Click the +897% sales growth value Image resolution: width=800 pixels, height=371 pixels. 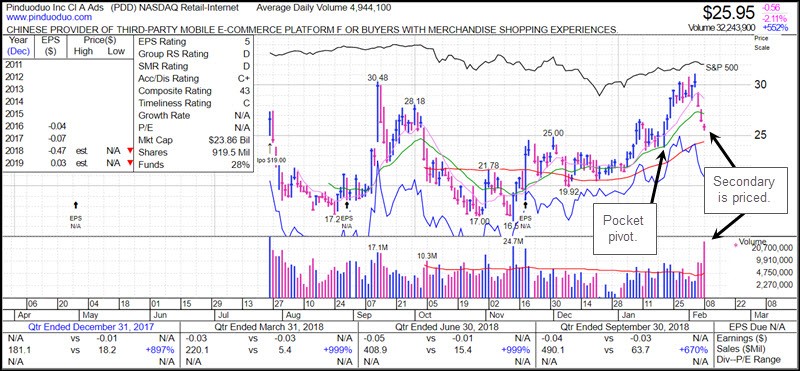pyautogui.click(x=161, y=350)
